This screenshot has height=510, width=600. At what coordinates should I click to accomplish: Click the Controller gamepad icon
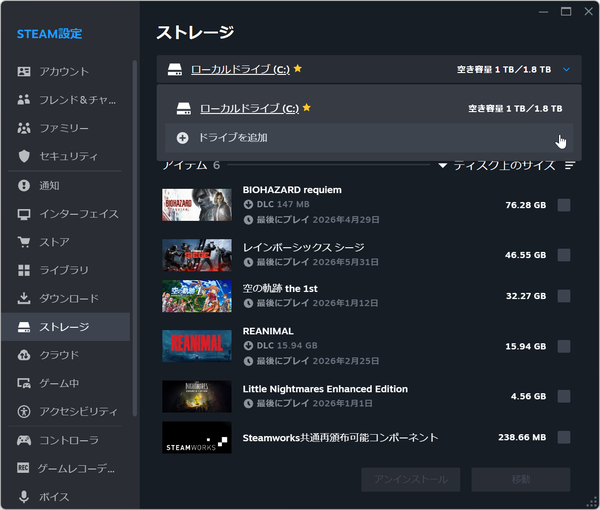pos(24,440)
